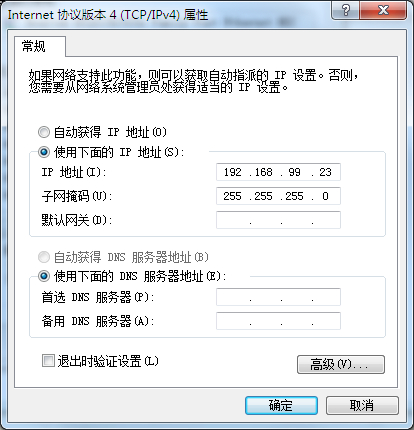Confirm with the 确定 button
414x430 pixels.
(x=281, y=405)
